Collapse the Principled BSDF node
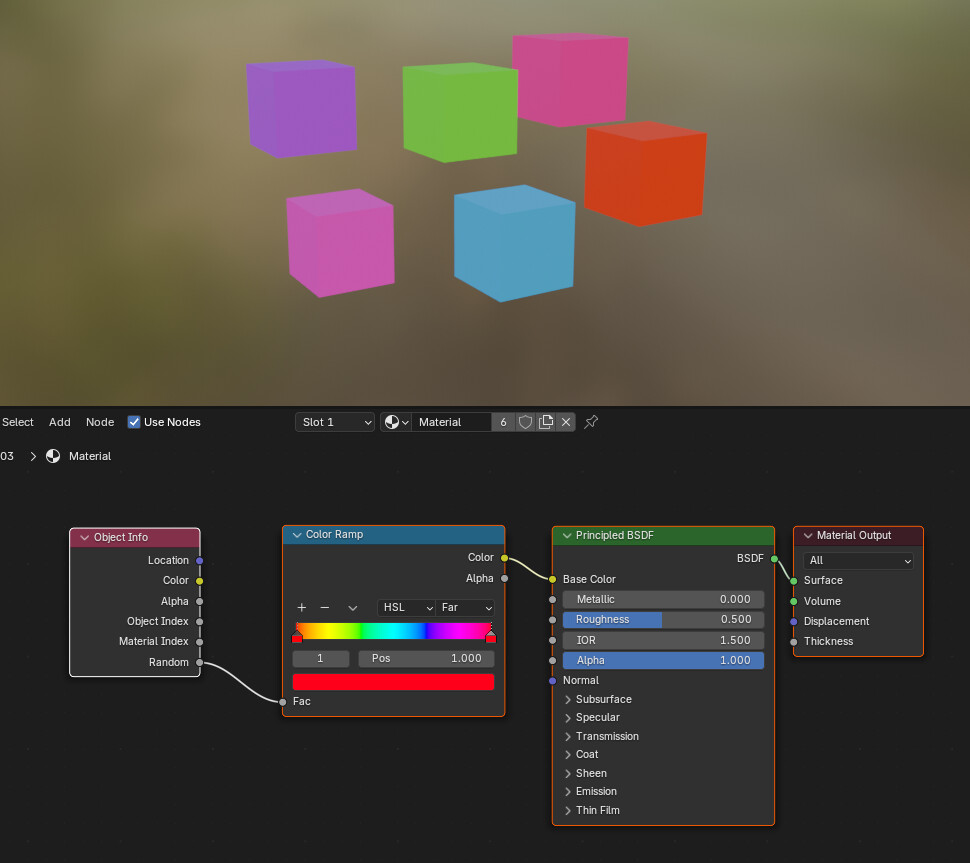Image resolution: width=970 pixels, height=863 pixels. pyautogui.click(x=567, y=536)
